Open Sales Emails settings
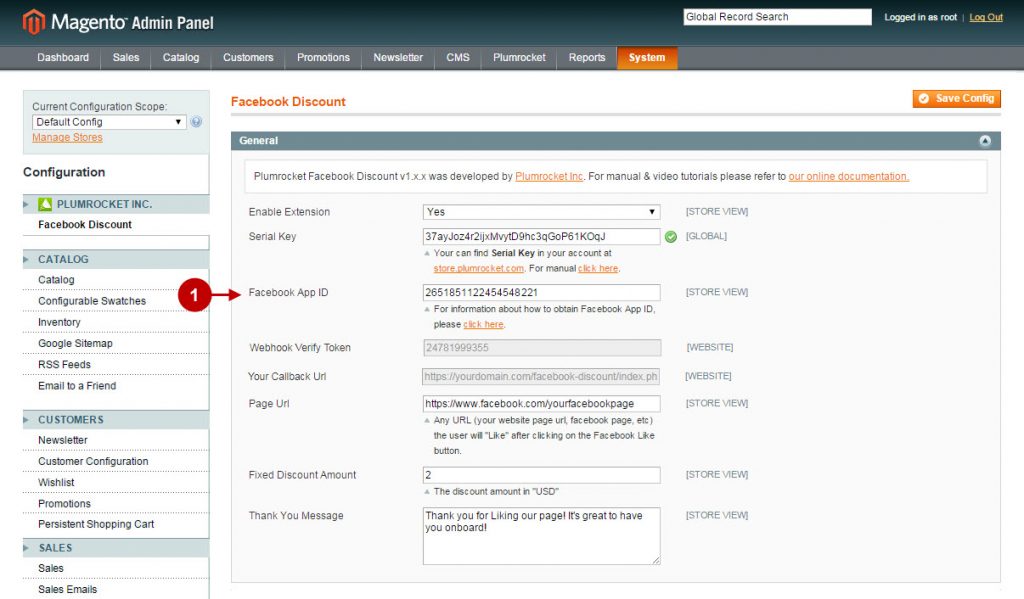 67,589
